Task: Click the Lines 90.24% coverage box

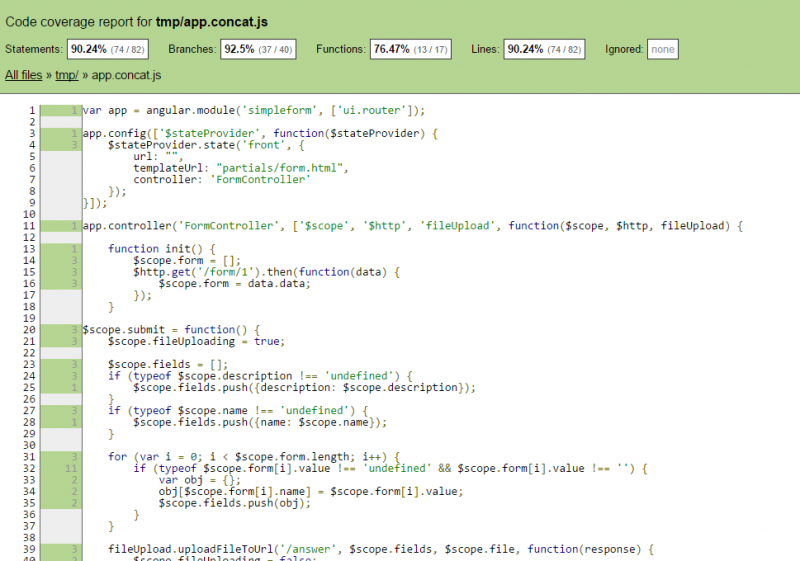Action: (541, 49)
